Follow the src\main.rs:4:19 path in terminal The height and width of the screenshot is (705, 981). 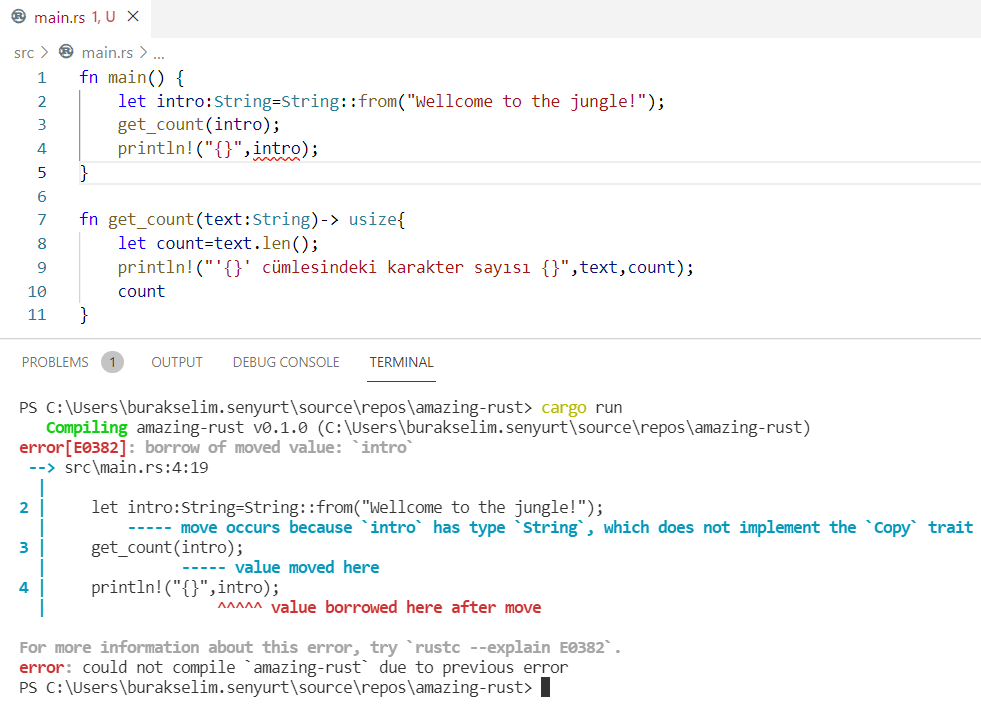pos(136,467)
